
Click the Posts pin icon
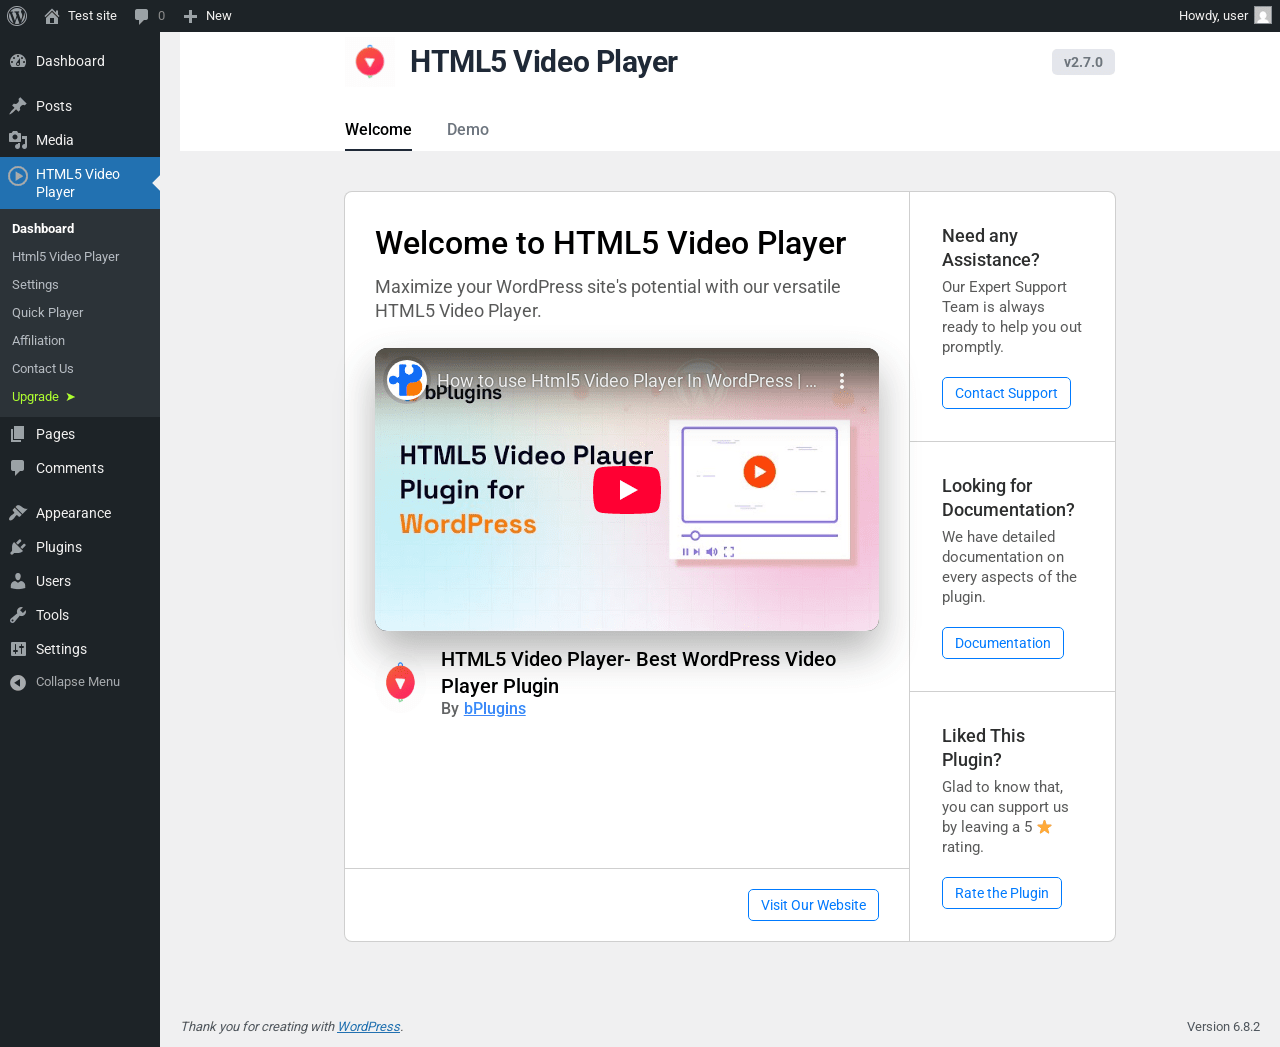click(18, 106)
